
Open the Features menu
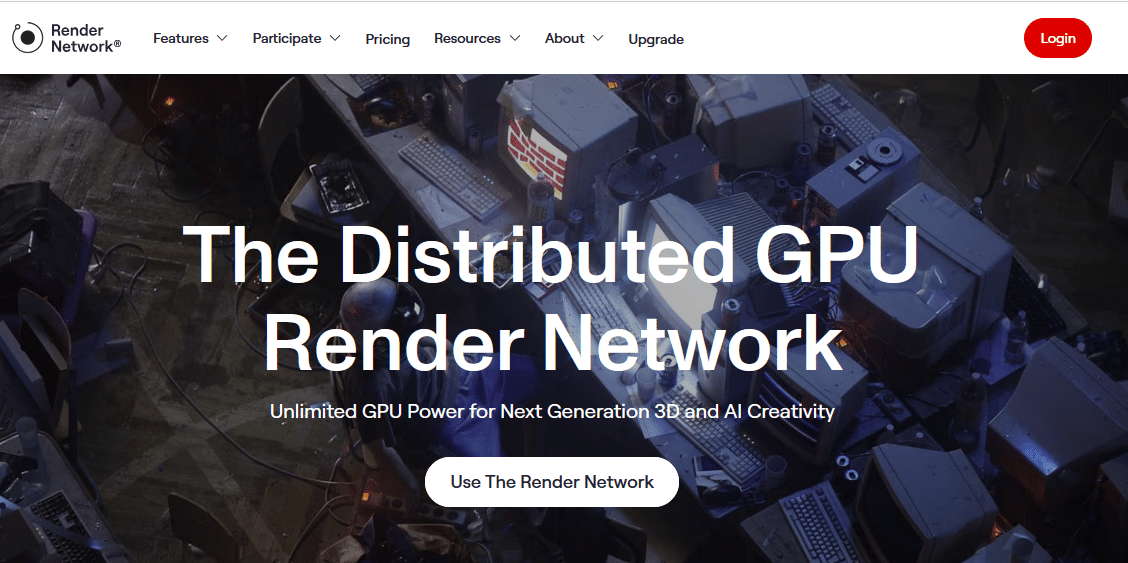click(x=181, y=38)
